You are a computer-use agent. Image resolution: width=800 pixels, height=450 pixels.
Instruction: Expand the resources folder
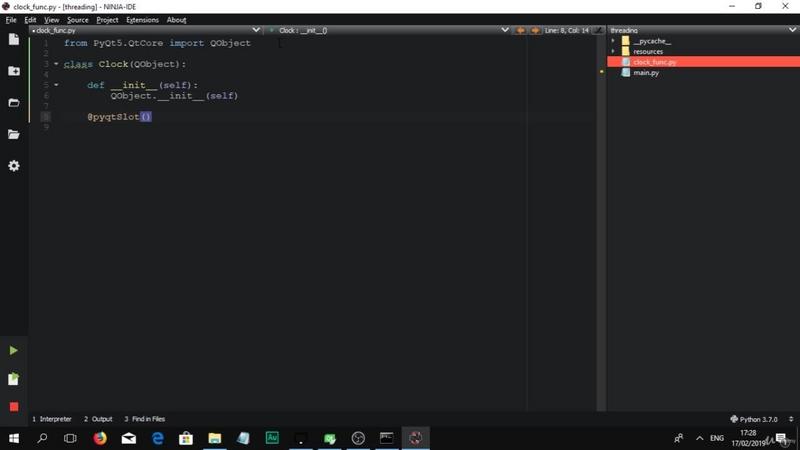pos(613,52)
